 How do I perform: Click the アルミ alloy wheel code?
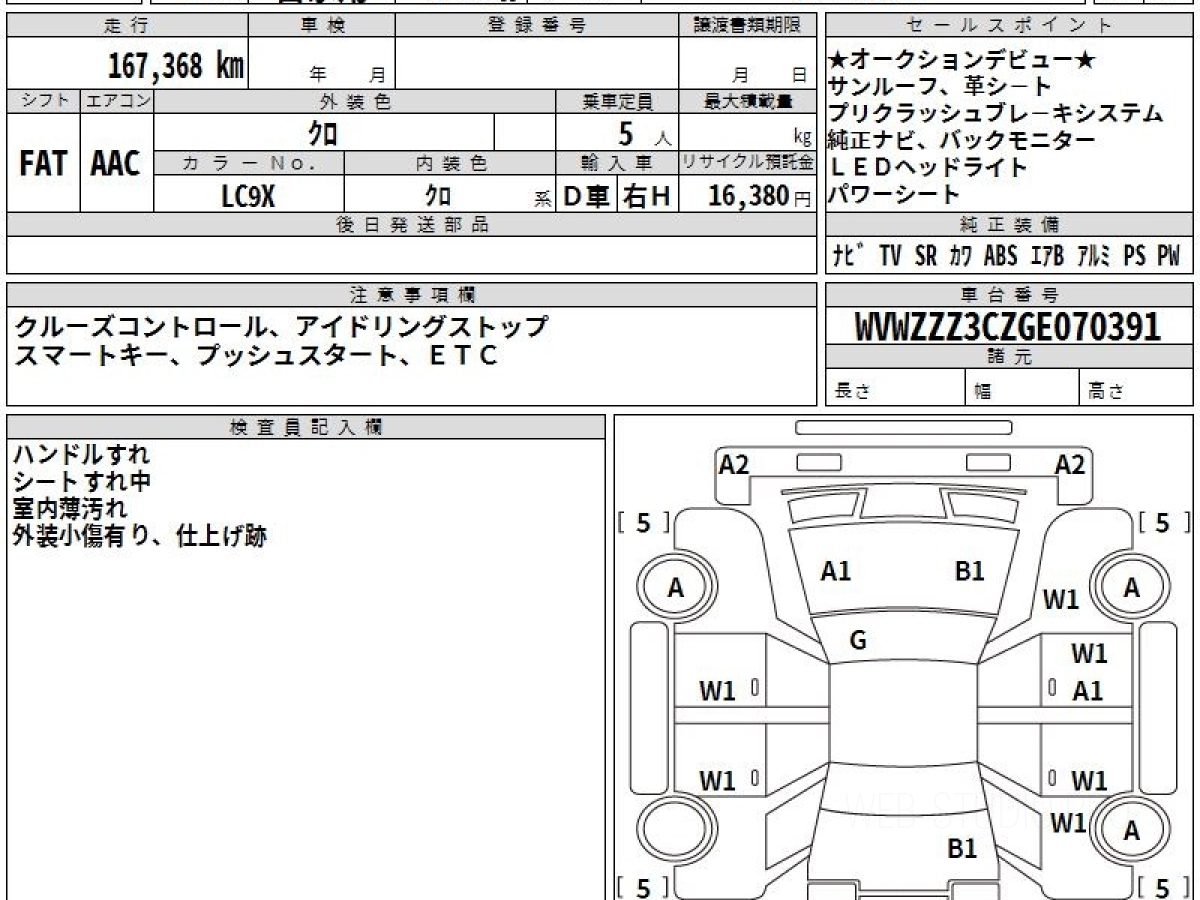pos(1094,256)
